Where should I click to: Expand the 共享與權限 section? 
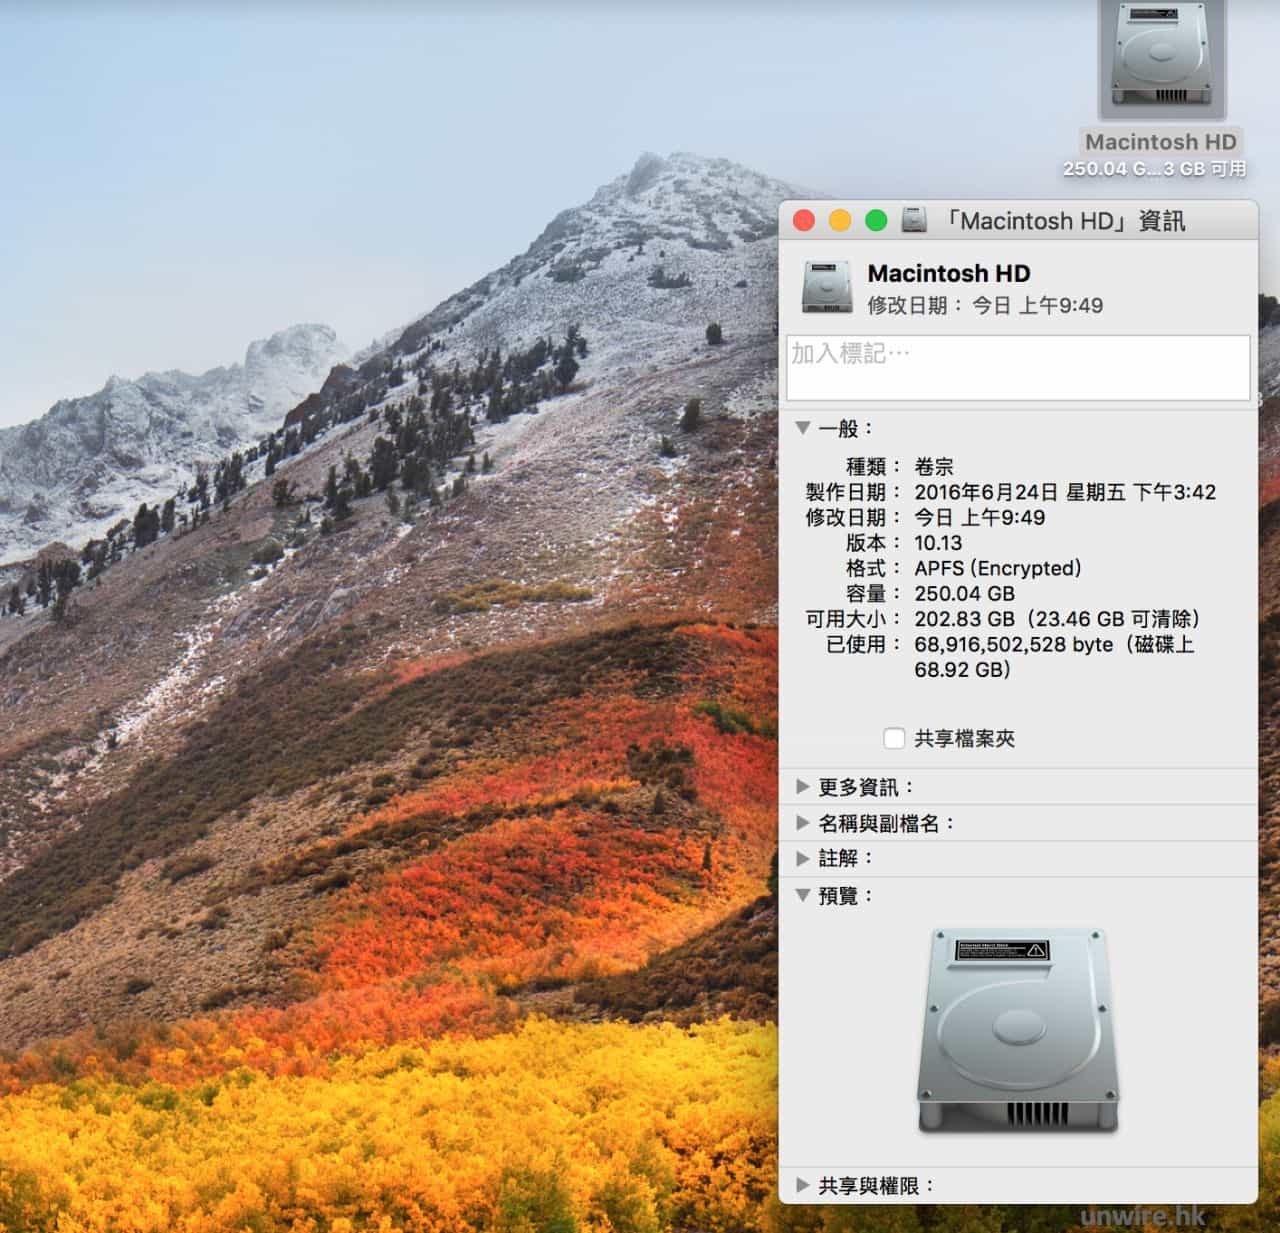pos(803,1185)
